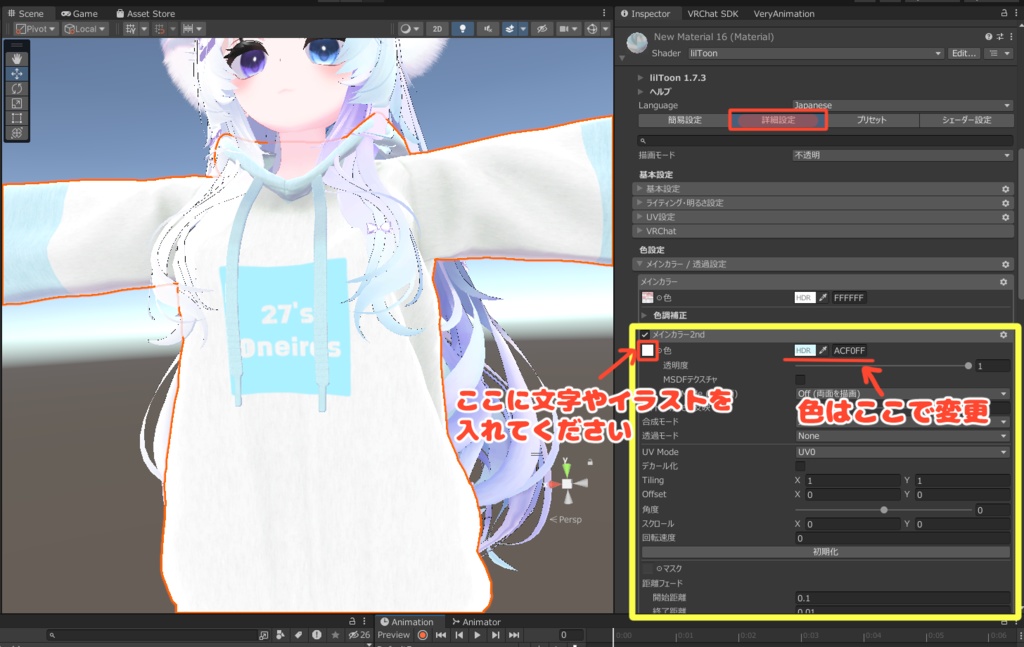Image resolution: width=1024 pixels, height=647 pixels.
Task: Click the search-by-label tag icon
Action: 298,635
